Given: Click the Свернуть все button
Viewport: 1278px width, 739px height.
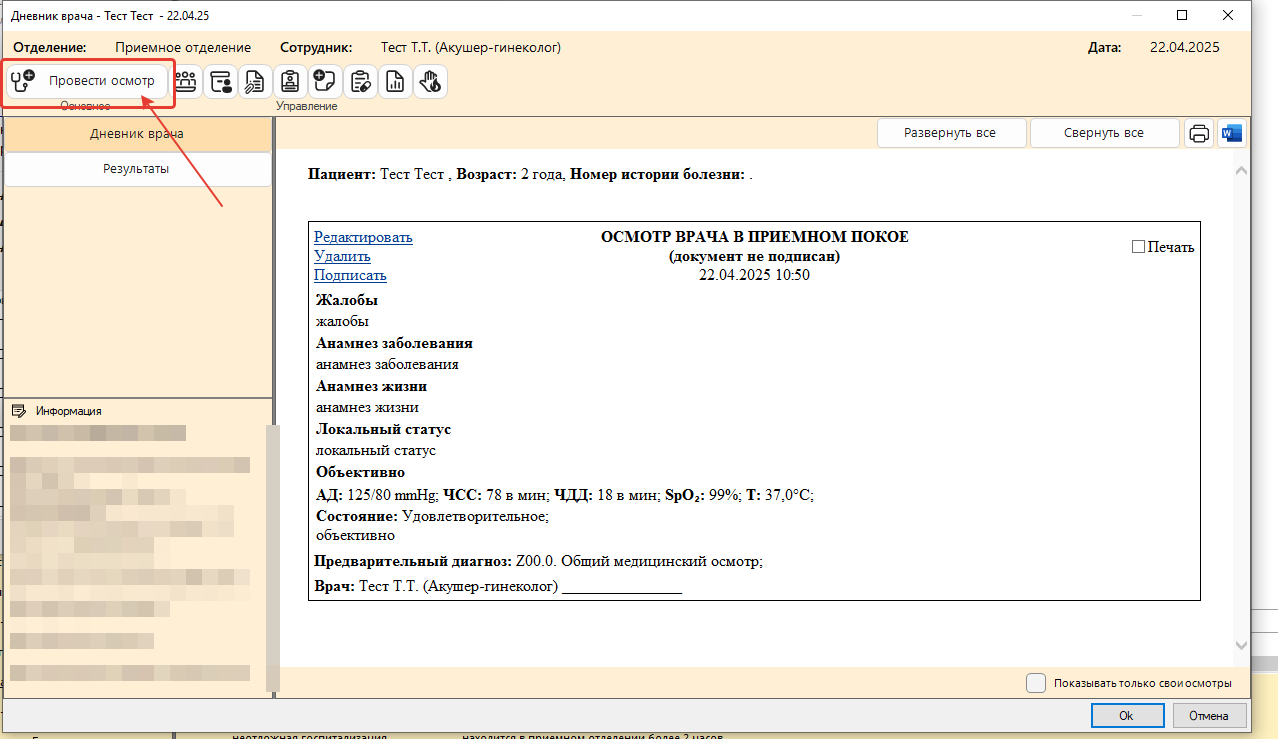Looking at the screenshot, I should 1104,133.
